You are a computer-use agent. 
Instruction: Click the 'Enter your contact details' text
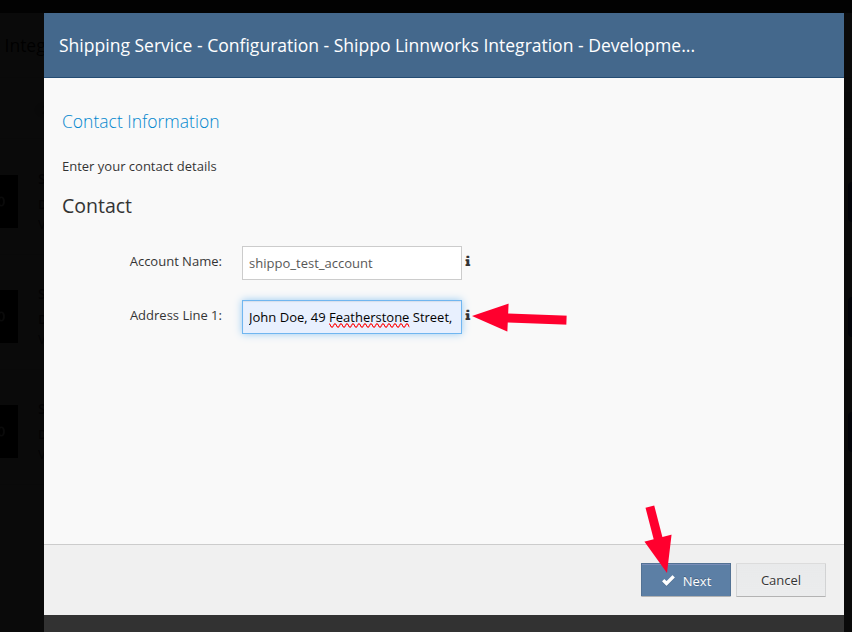click(x=139, y=166)
